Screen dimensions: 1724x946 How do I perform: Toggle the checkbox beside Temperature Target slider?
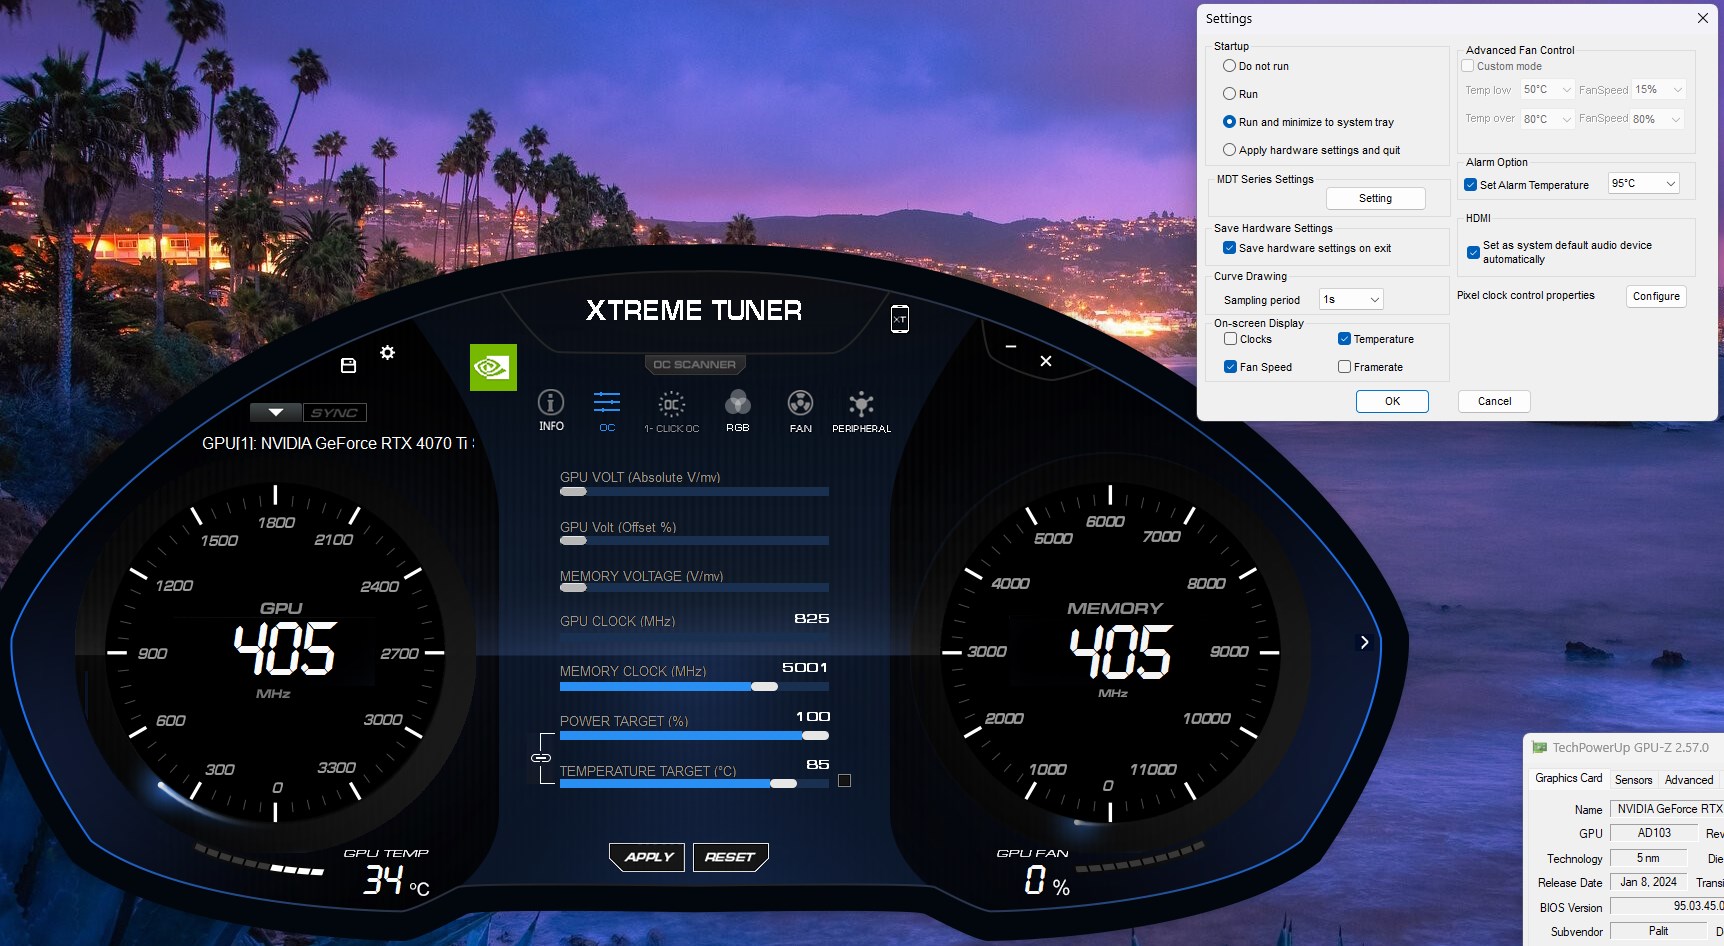point(844,780)
